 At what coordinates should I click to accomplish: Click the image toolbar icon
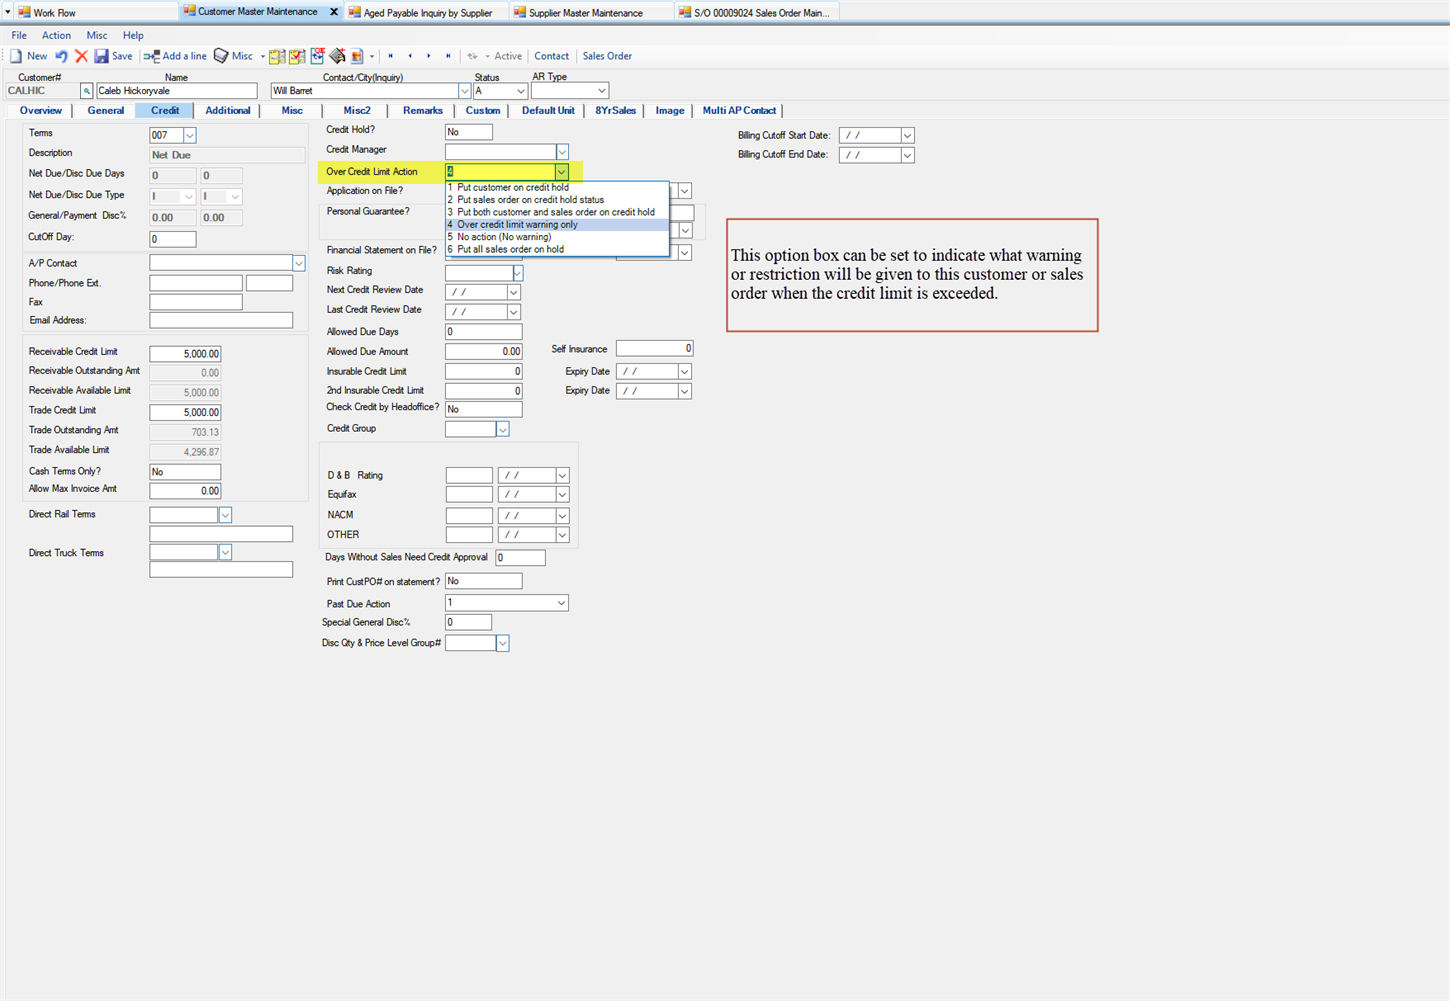click(x=356, y=56)
